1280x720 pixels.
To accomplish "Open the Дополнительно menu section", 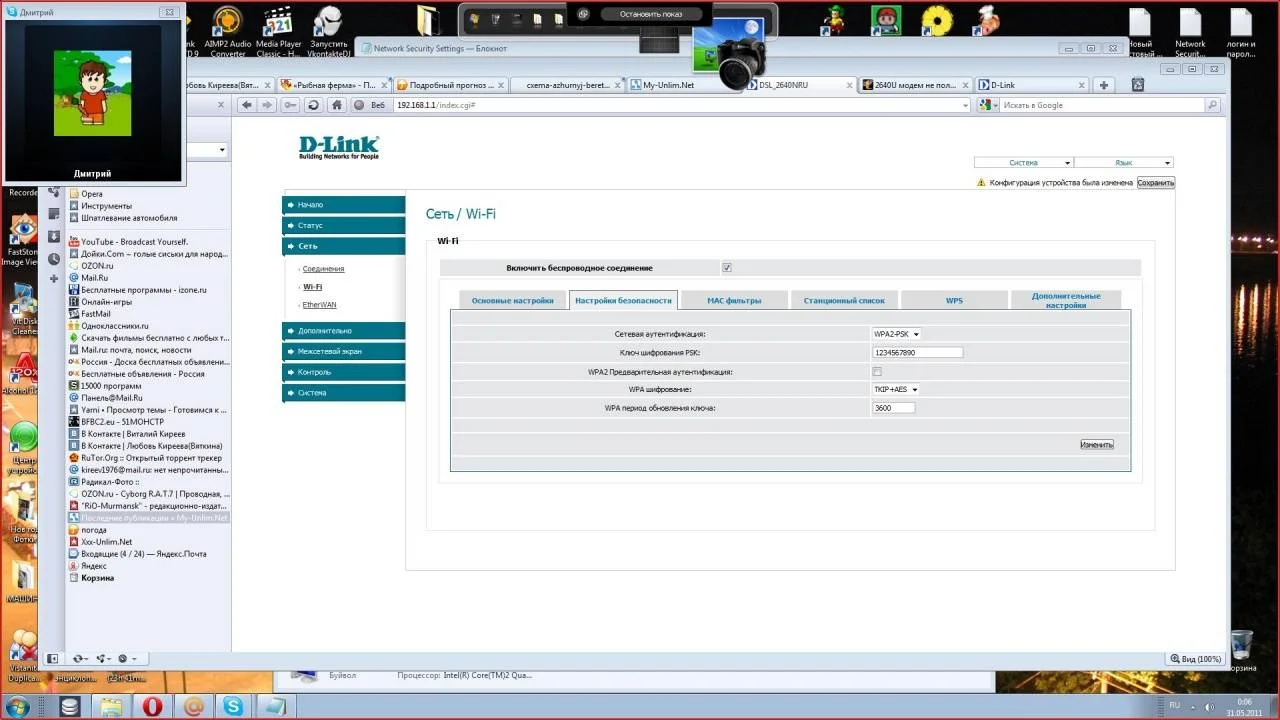I will point(344,331).
